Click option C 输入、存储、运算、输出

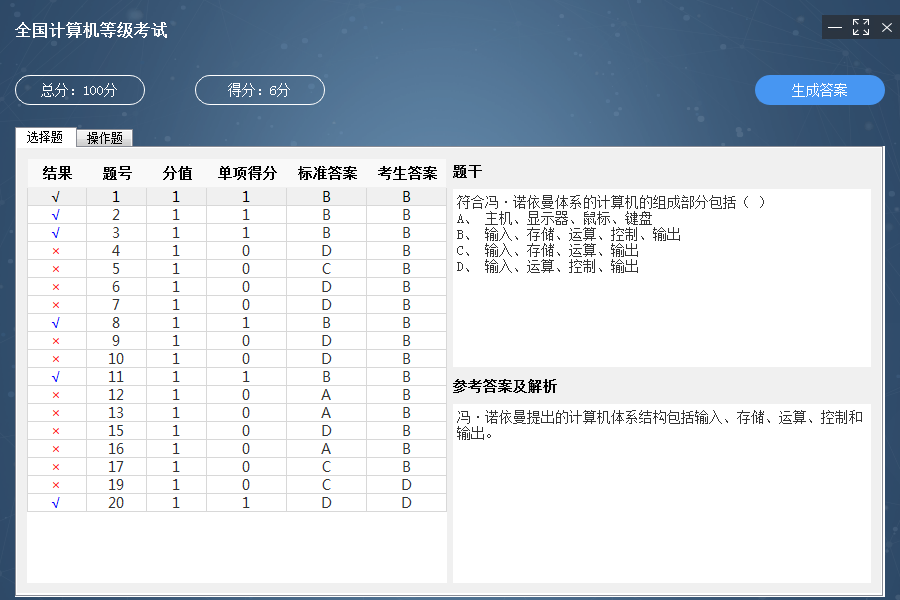tap(548, 251)
